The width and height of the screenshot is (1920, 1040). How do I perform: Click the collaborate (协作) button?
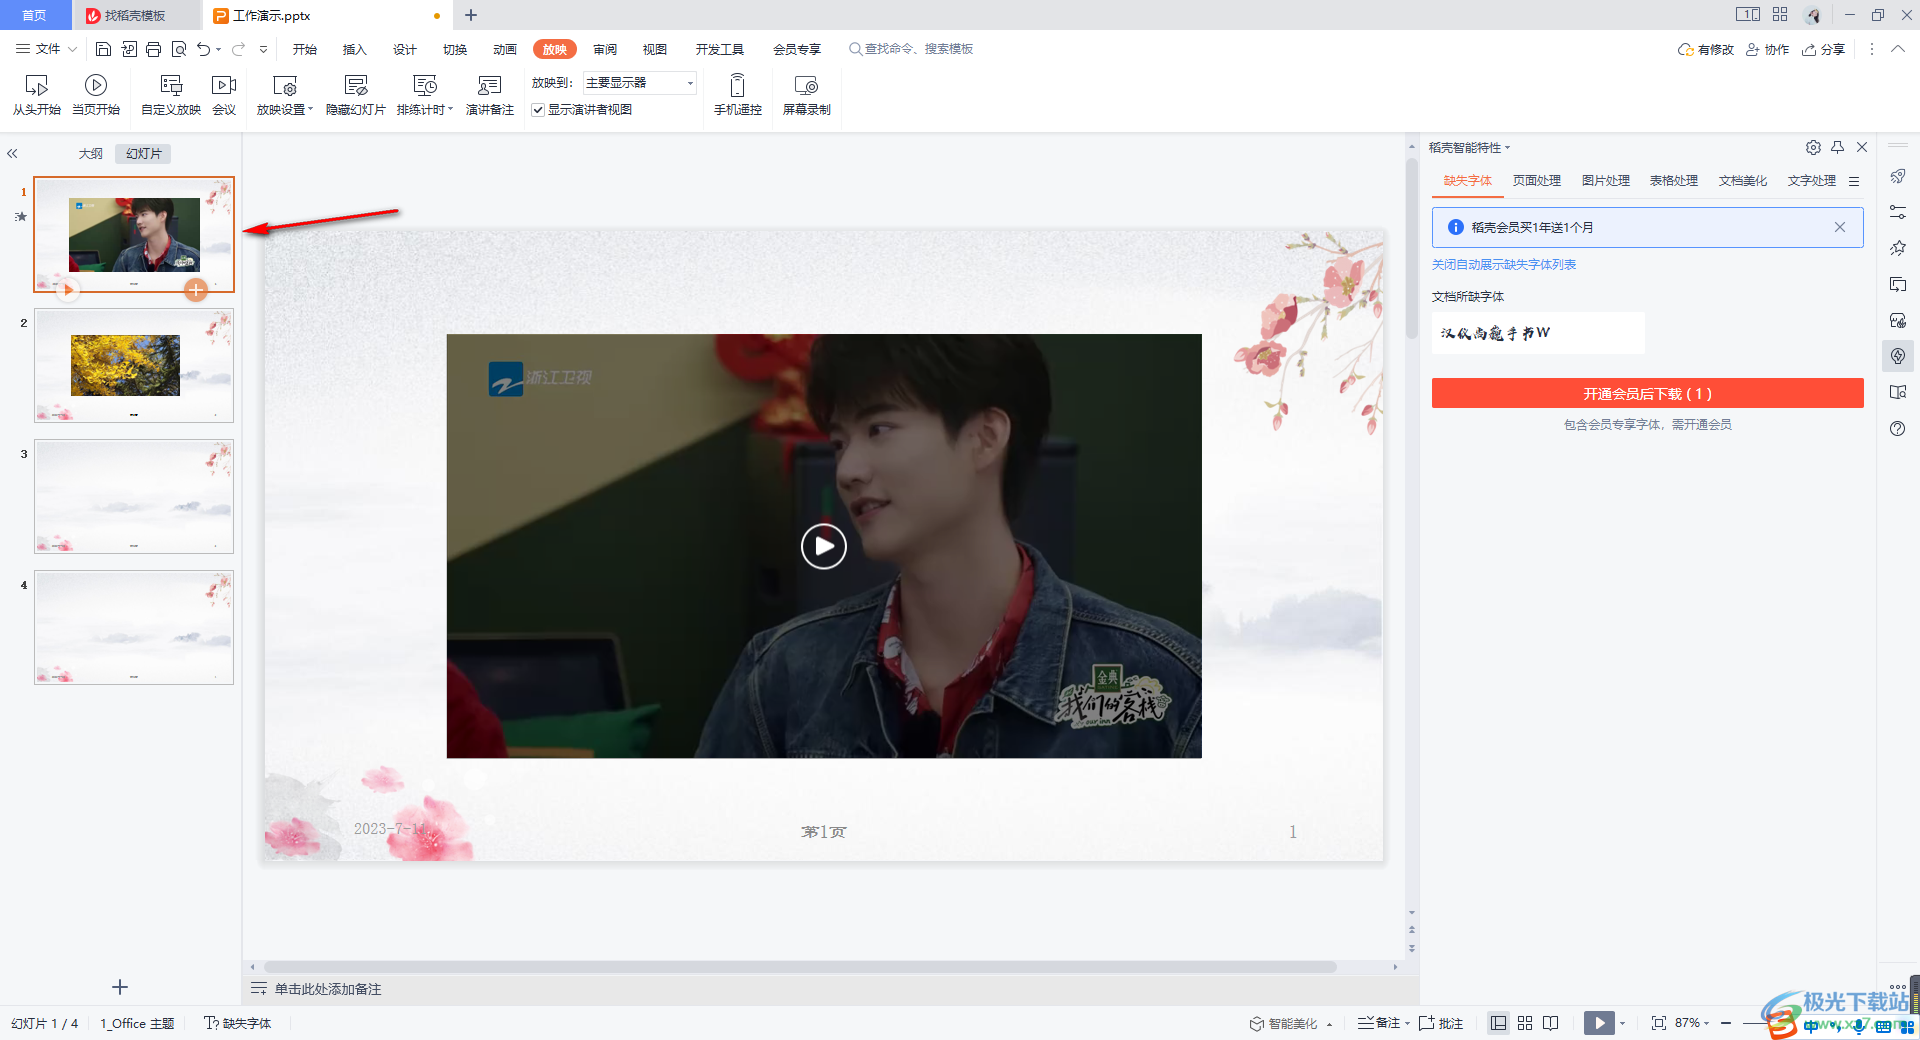point(1768,49)
